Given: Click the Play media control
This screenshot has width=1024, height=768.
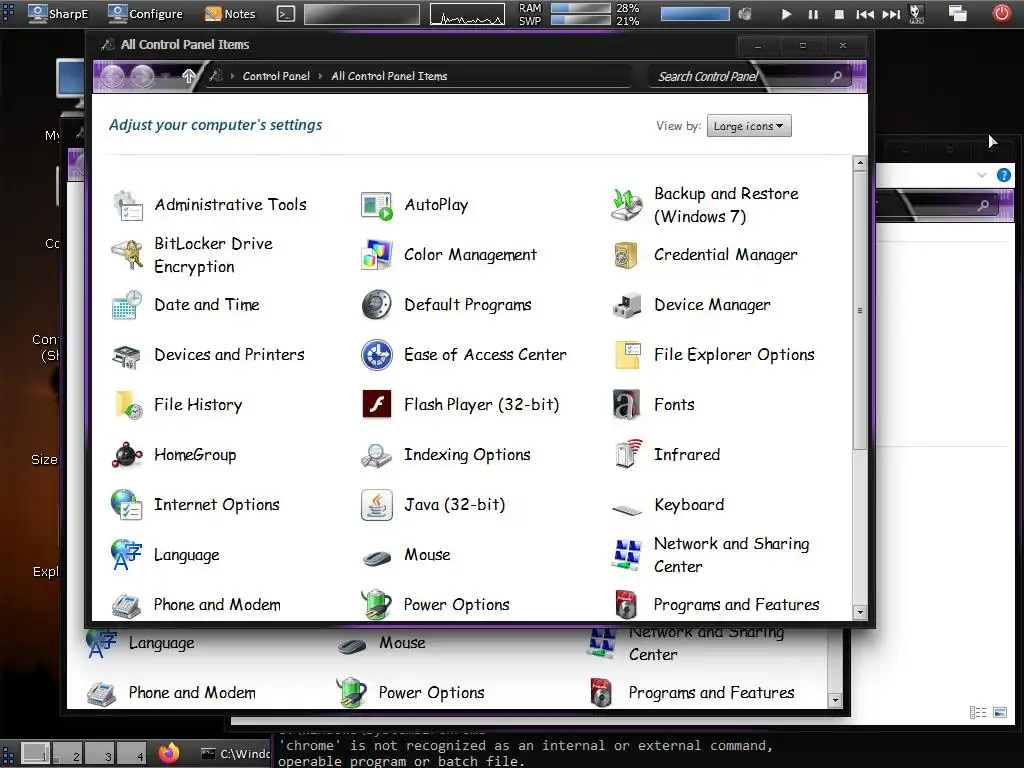Looking at the screenshot, I should click(x=786, y=14).
